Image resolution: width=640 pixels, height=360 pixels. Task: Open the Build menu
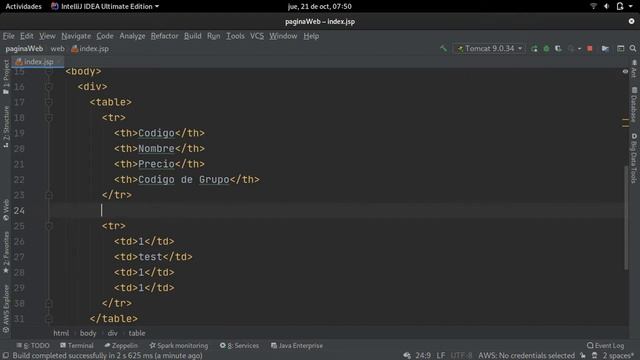pos(193,36)
